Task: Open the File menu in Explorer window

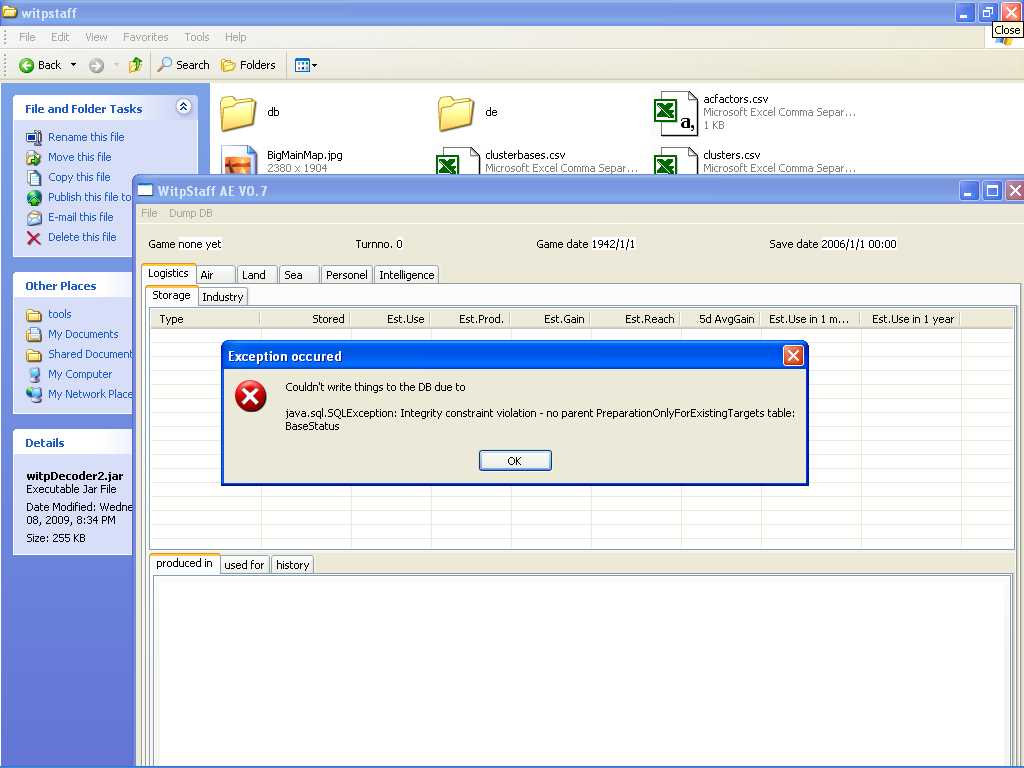Action: [27, 37]
